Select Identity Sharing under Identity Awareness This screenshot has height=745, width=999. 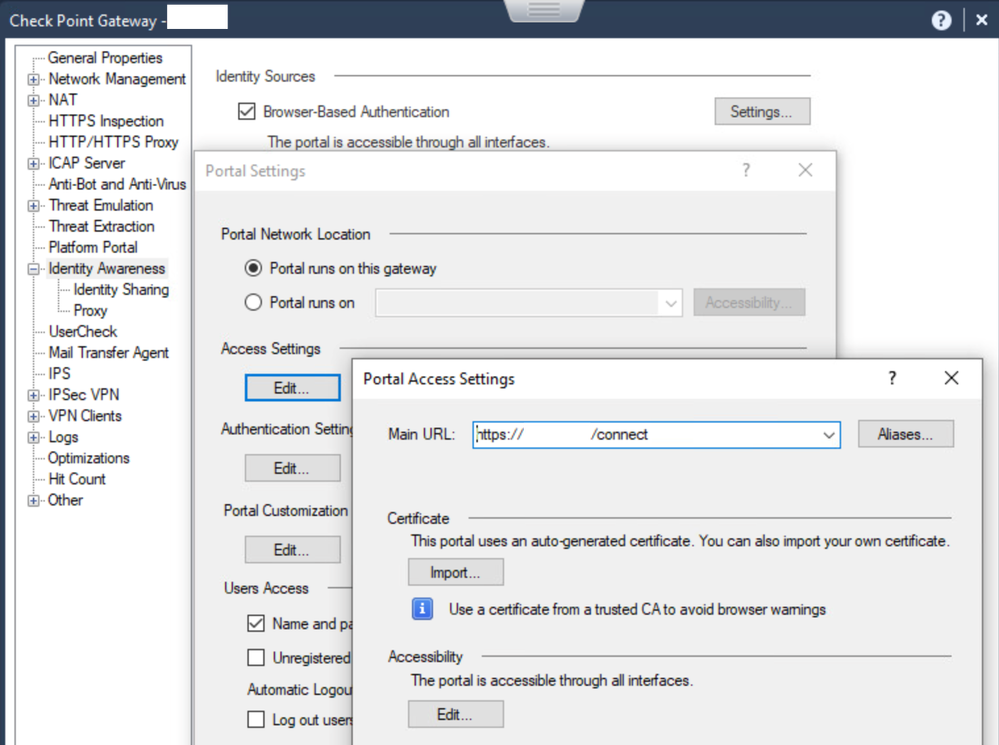[x=121, y=289]
